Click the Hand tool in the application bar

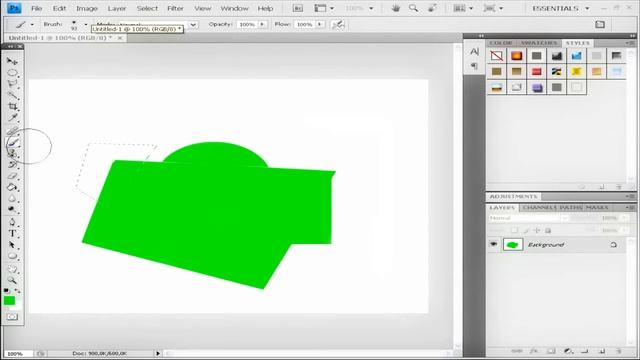pyautogui.click(x=396, y=8)
